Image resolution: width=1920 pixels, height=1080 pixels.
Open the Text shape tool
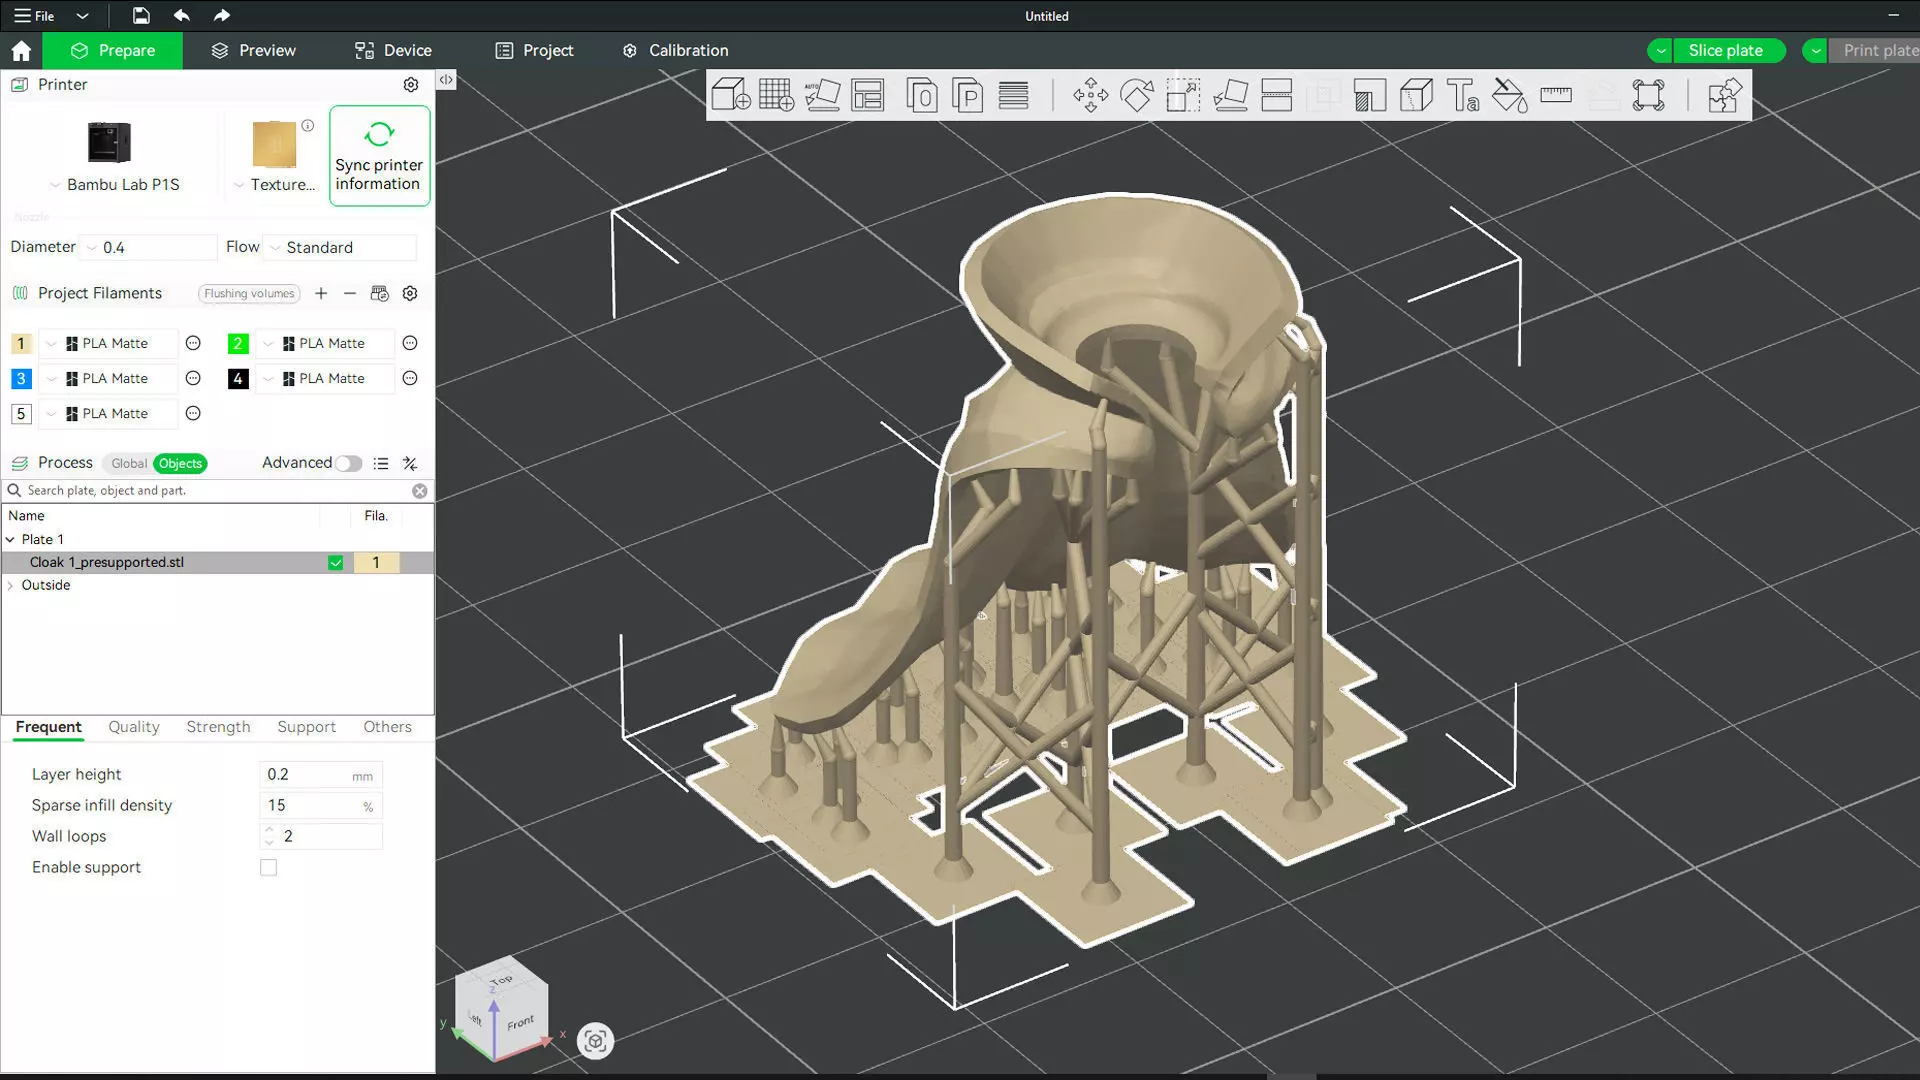(x=1463, y=96)
